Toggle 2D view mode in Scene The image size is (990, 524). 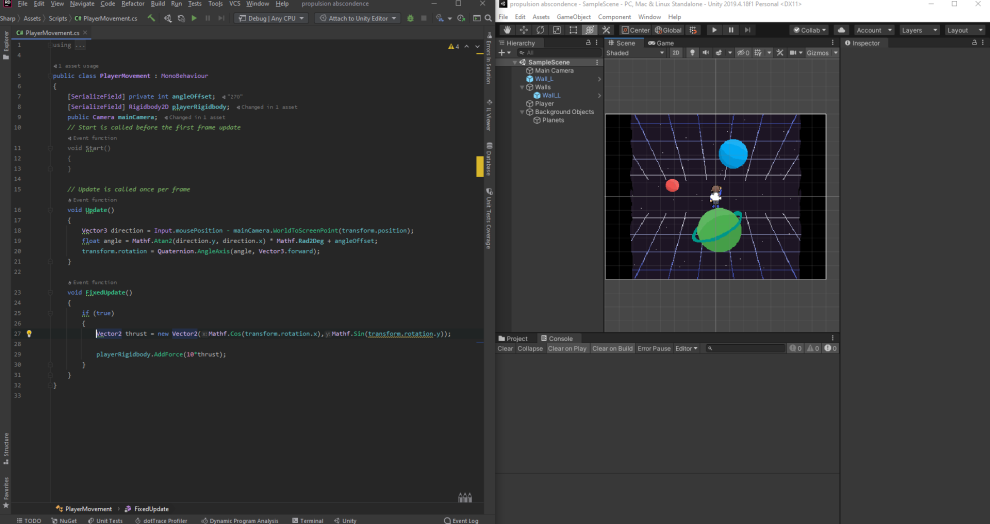pyautogui.click(x=676, y=53)
